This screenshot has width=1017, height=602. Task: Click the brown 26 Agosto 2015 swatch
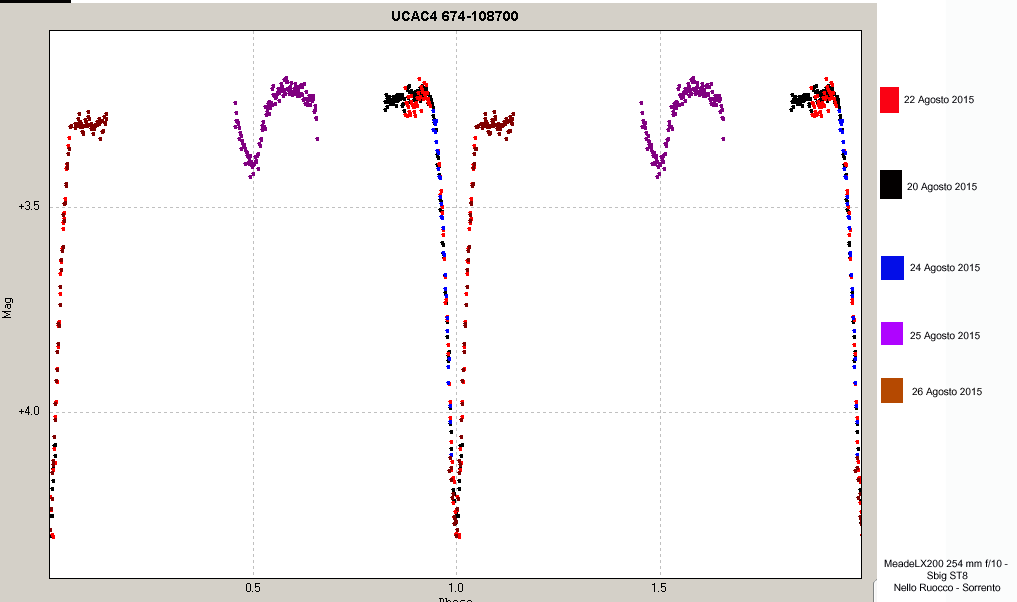click(x=892, y=391)
